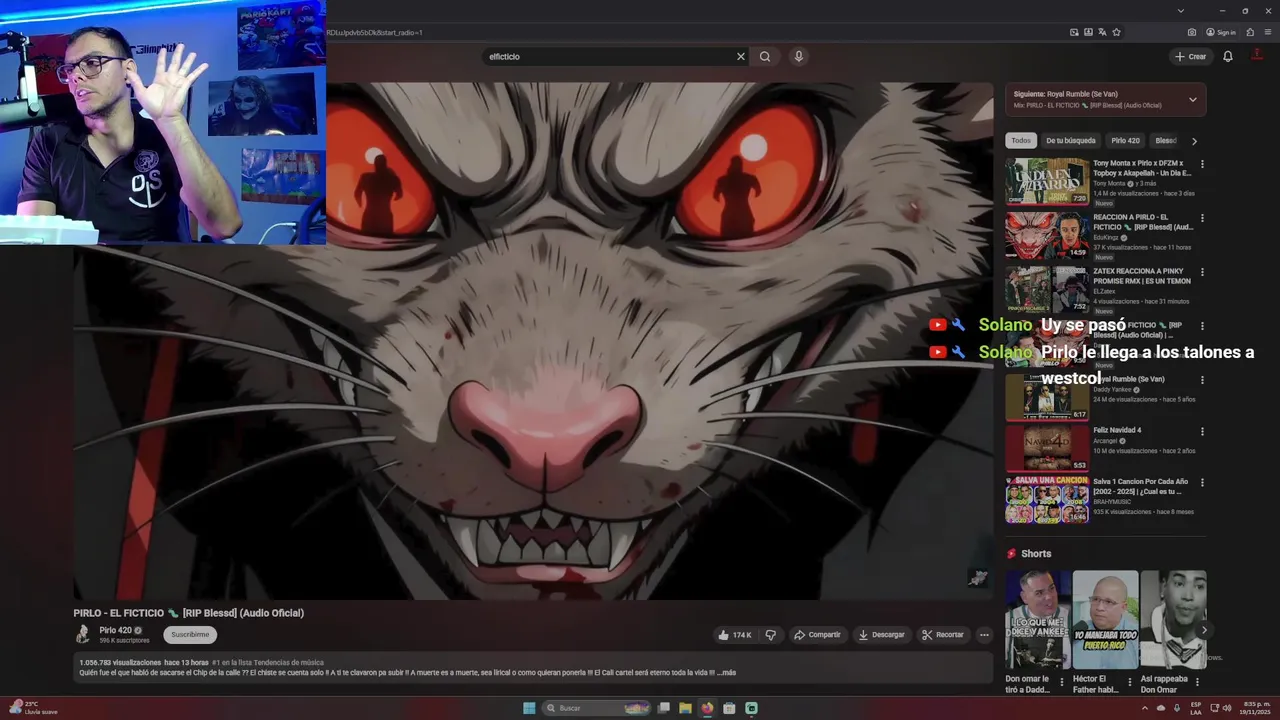Image resolution: width=1280 pixels, height=720 pixels.
Task: Open Windows Start menu
Action: (529, 708)
